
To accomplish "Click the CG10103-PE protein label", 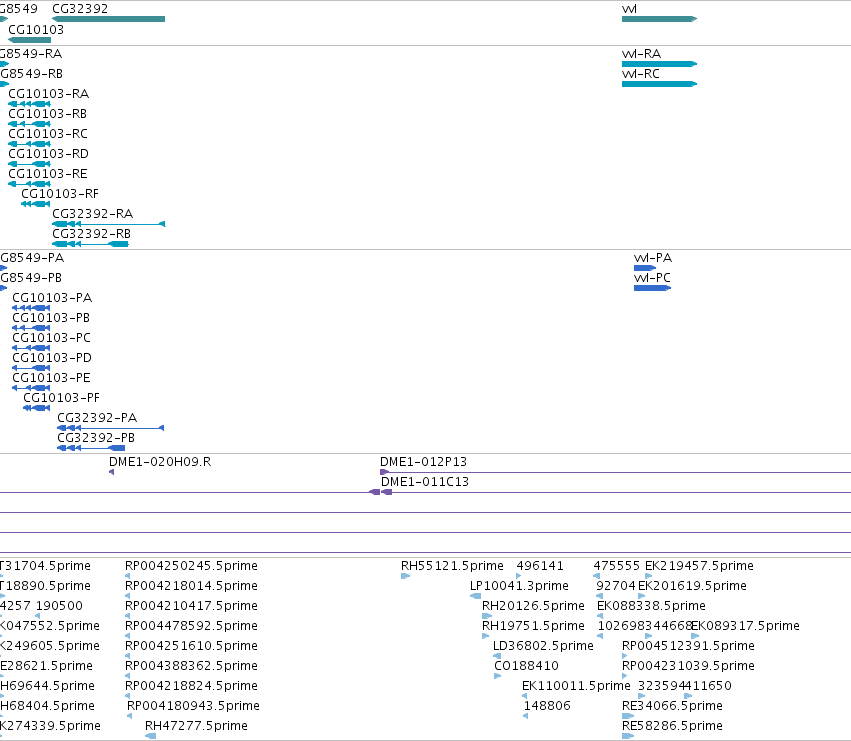I will 51,378.
